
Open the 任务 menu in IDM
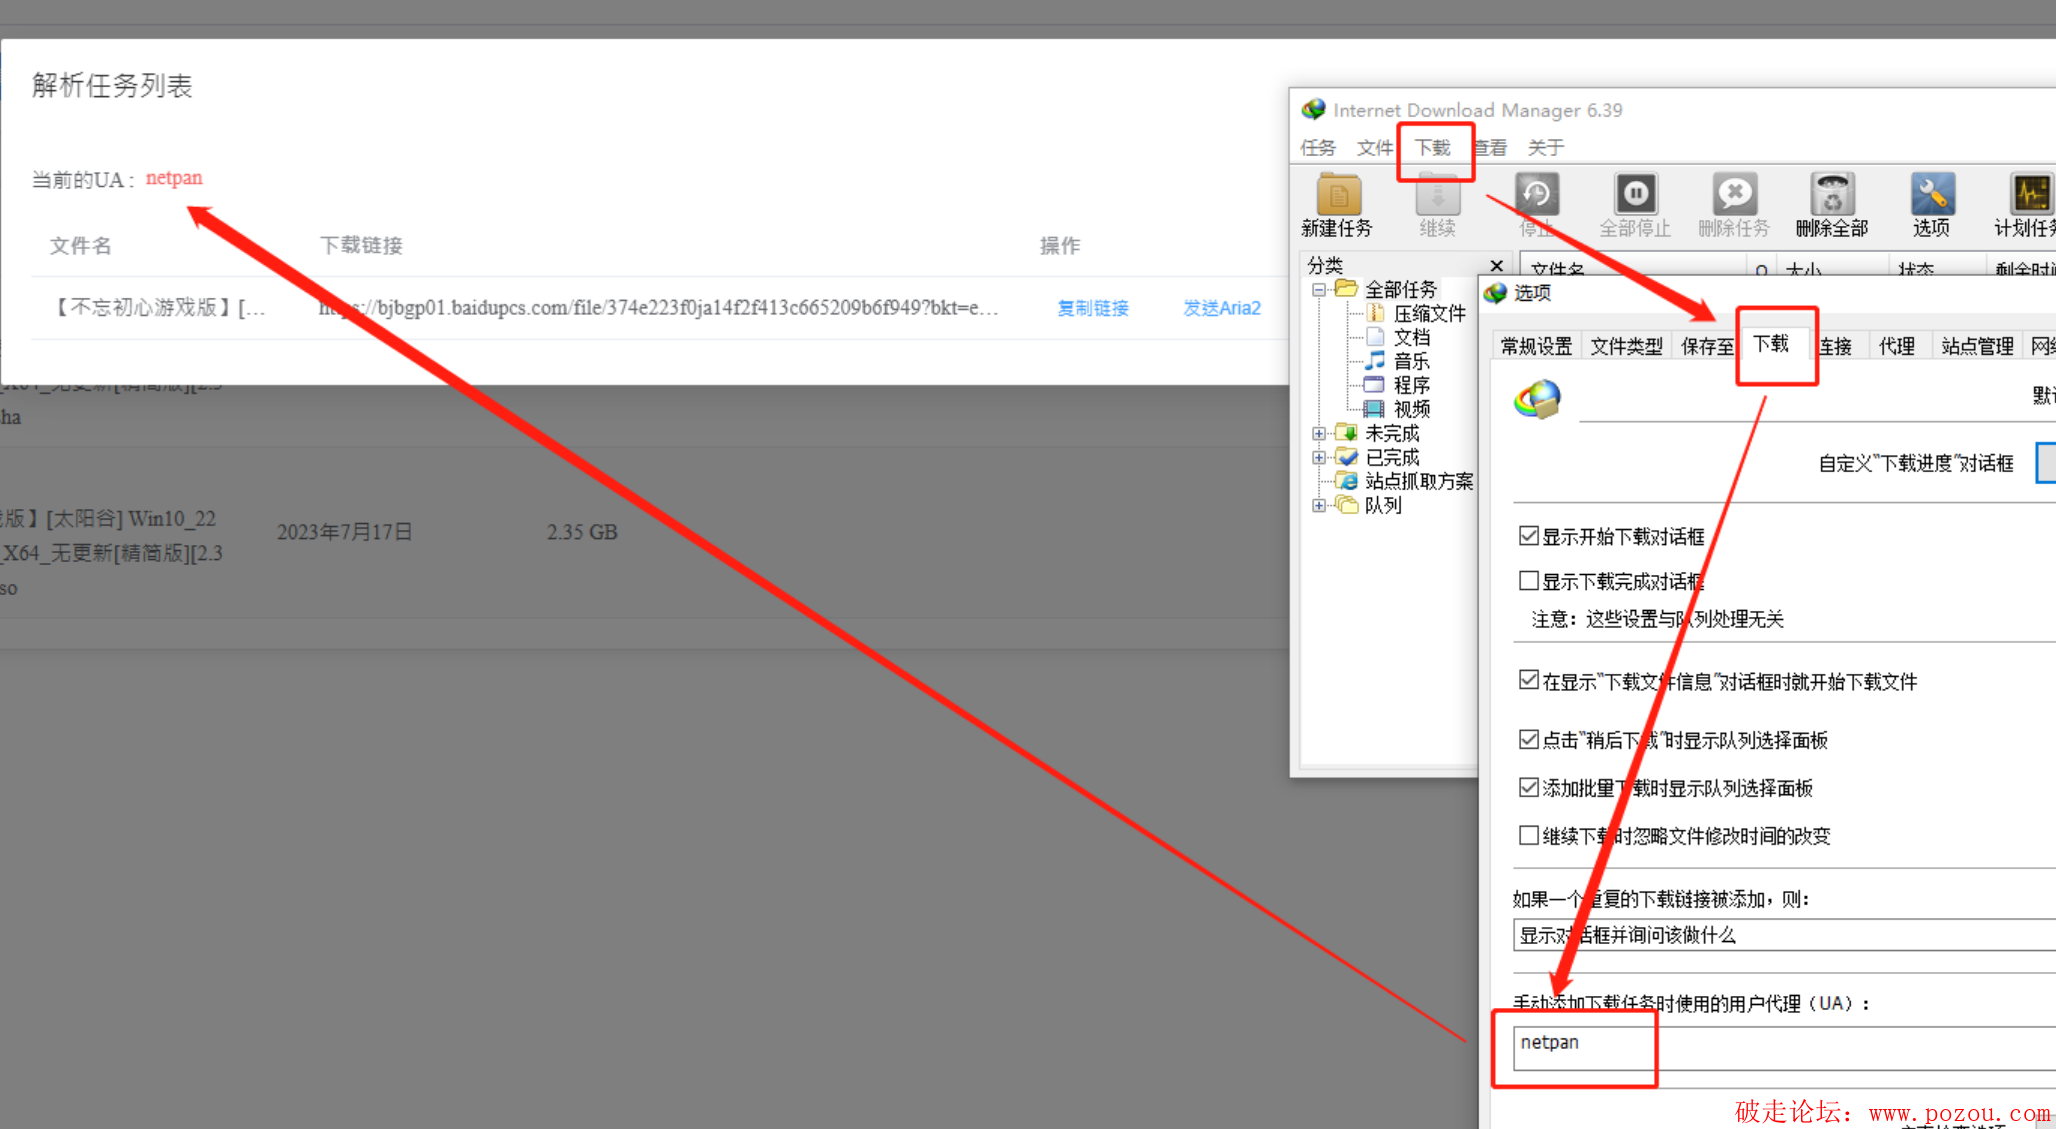point(1318,148)
